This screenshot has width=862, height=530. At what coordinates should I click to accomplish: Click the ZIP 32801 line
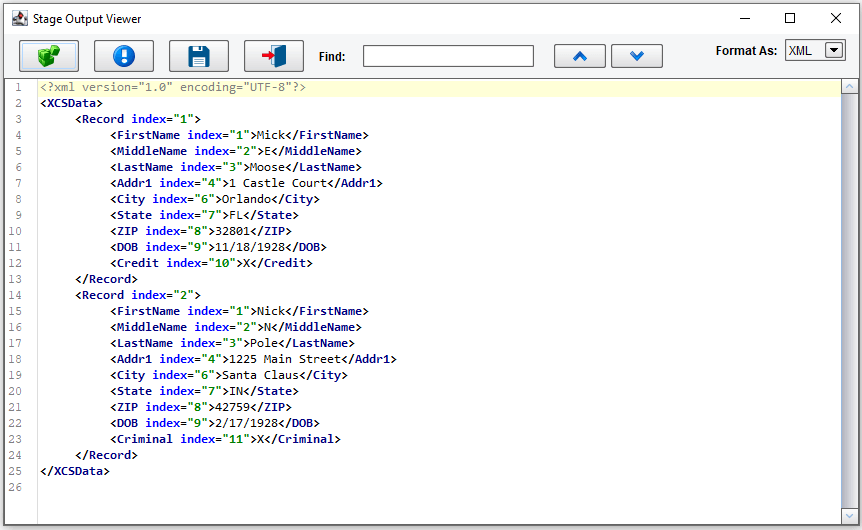pyautogui.click(x=201, y=230)
